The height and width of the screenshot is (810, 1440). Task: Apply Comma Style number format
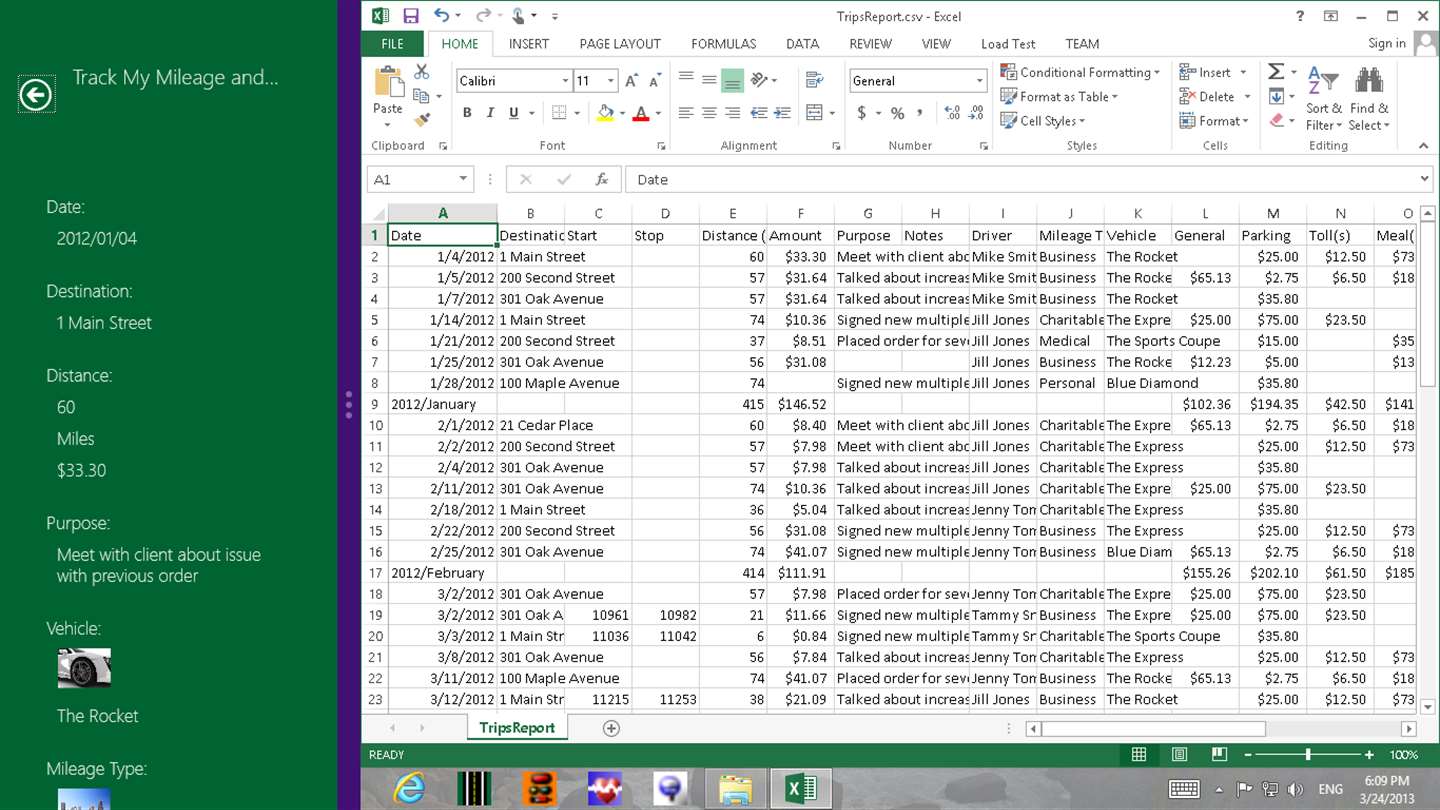(x=920, y=113)
